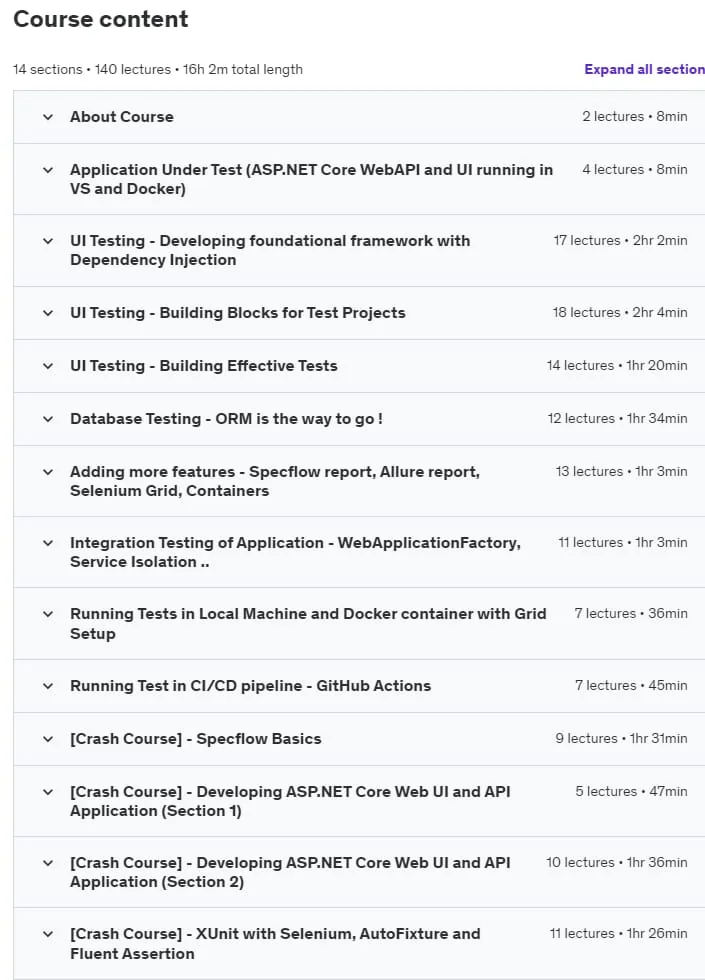Click chevron for Adding more features section

[48, 472]
